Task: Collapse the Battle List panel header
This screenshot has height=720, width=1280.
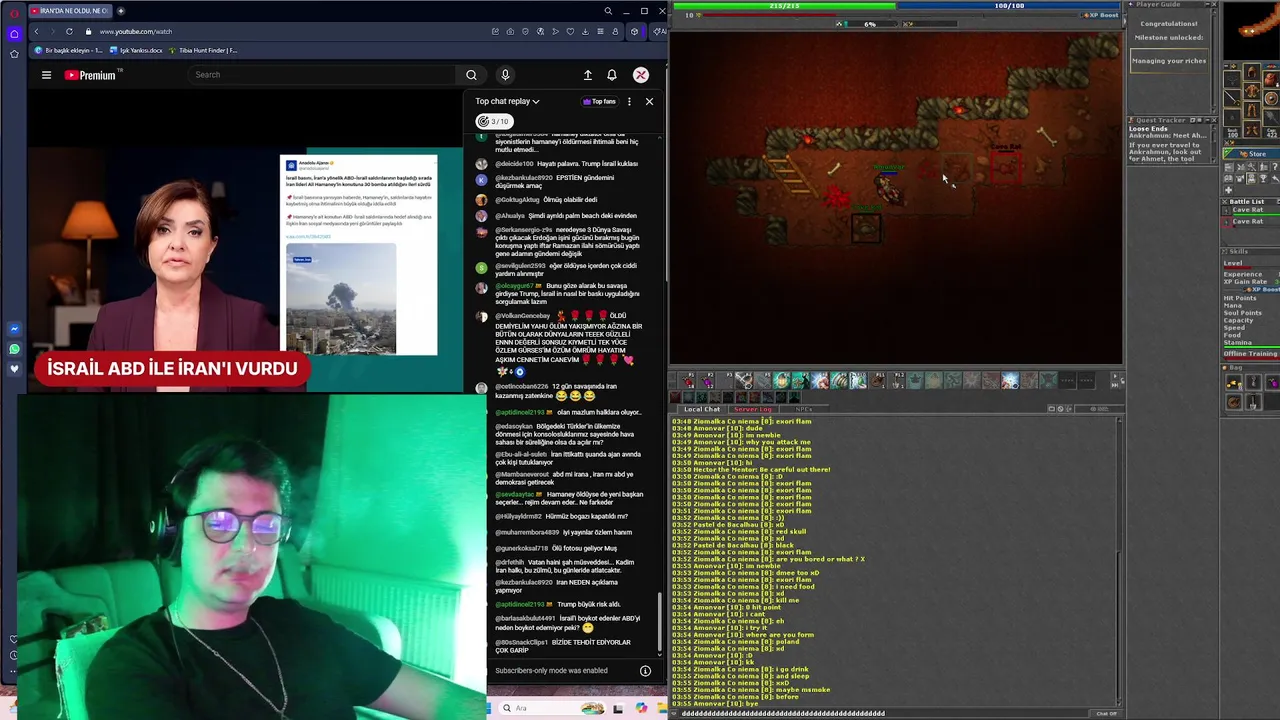Action: pyautogui.click(x=1250, y=202)
